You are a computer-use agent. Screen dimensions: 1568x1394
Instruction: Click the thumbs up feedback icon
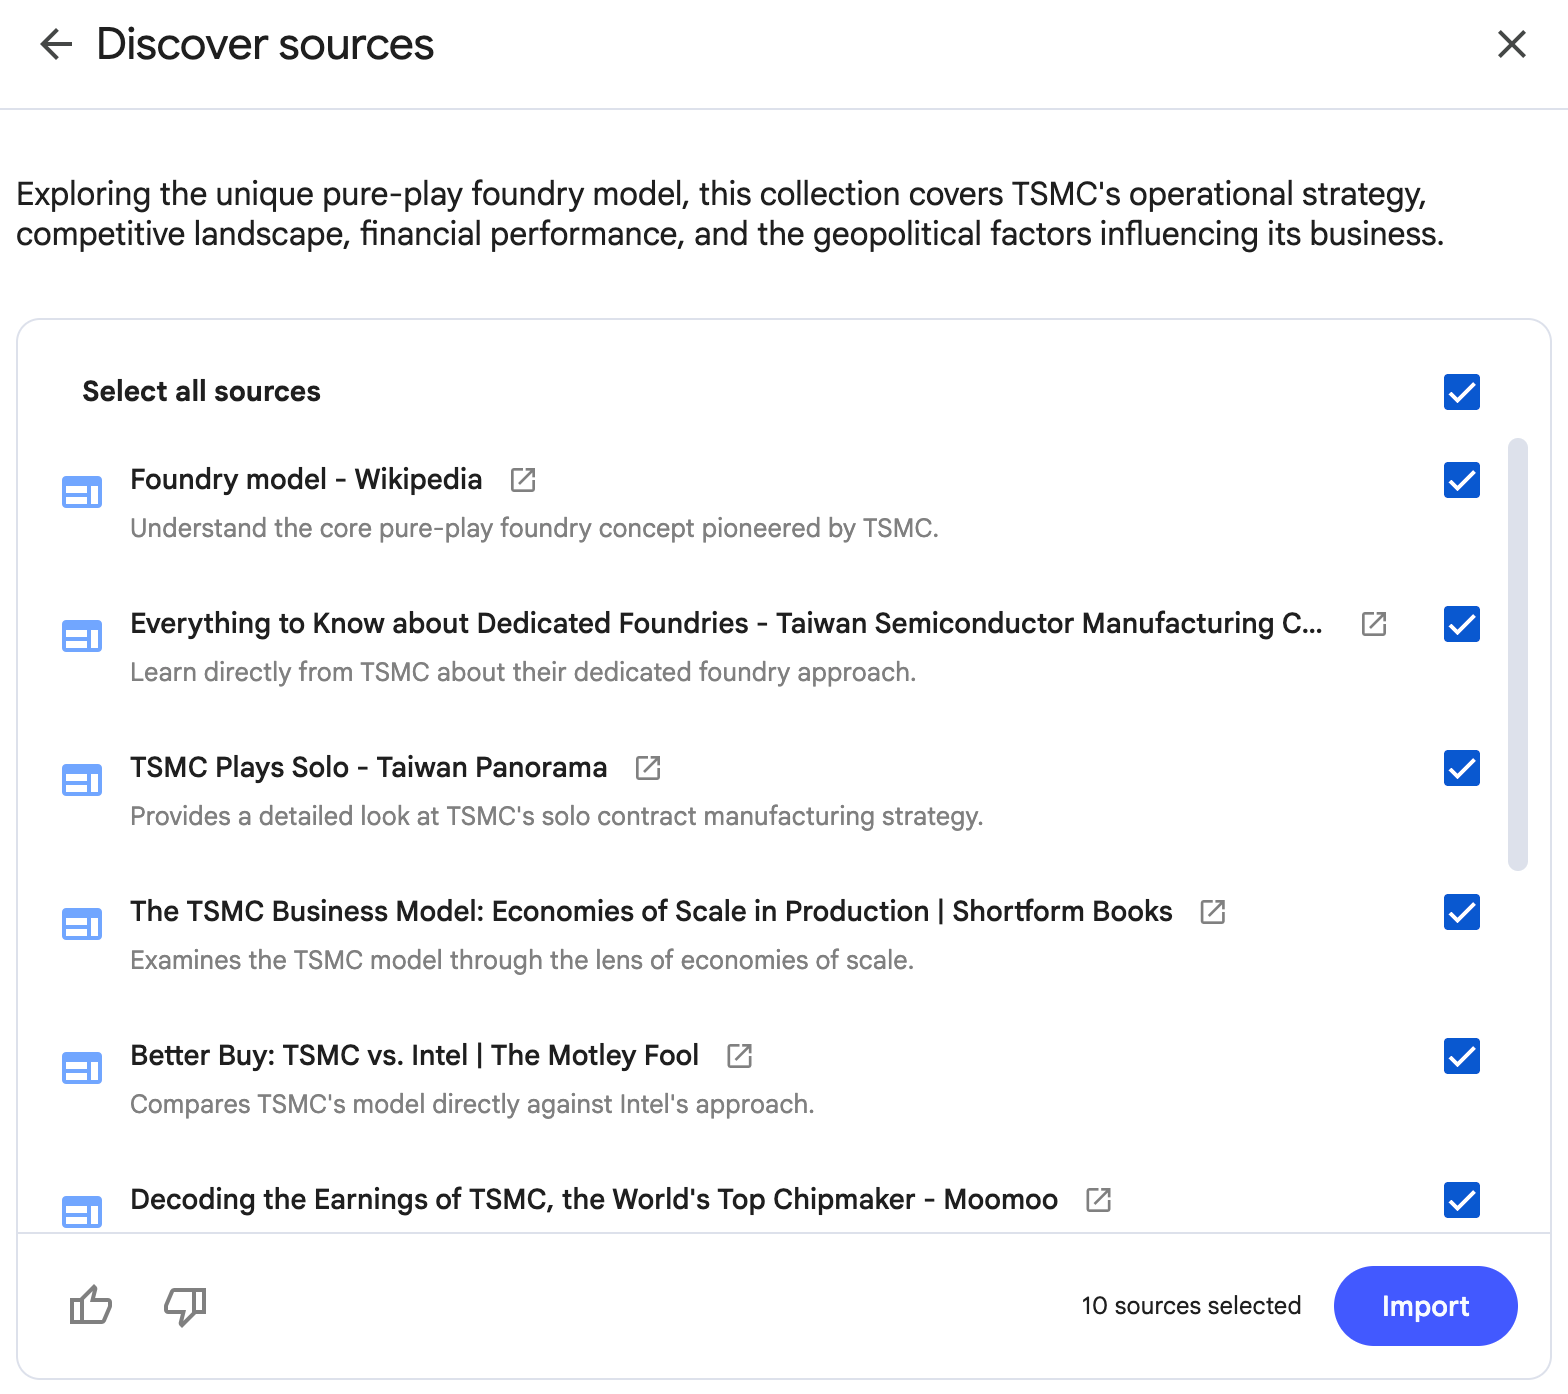click(90, 1305)
